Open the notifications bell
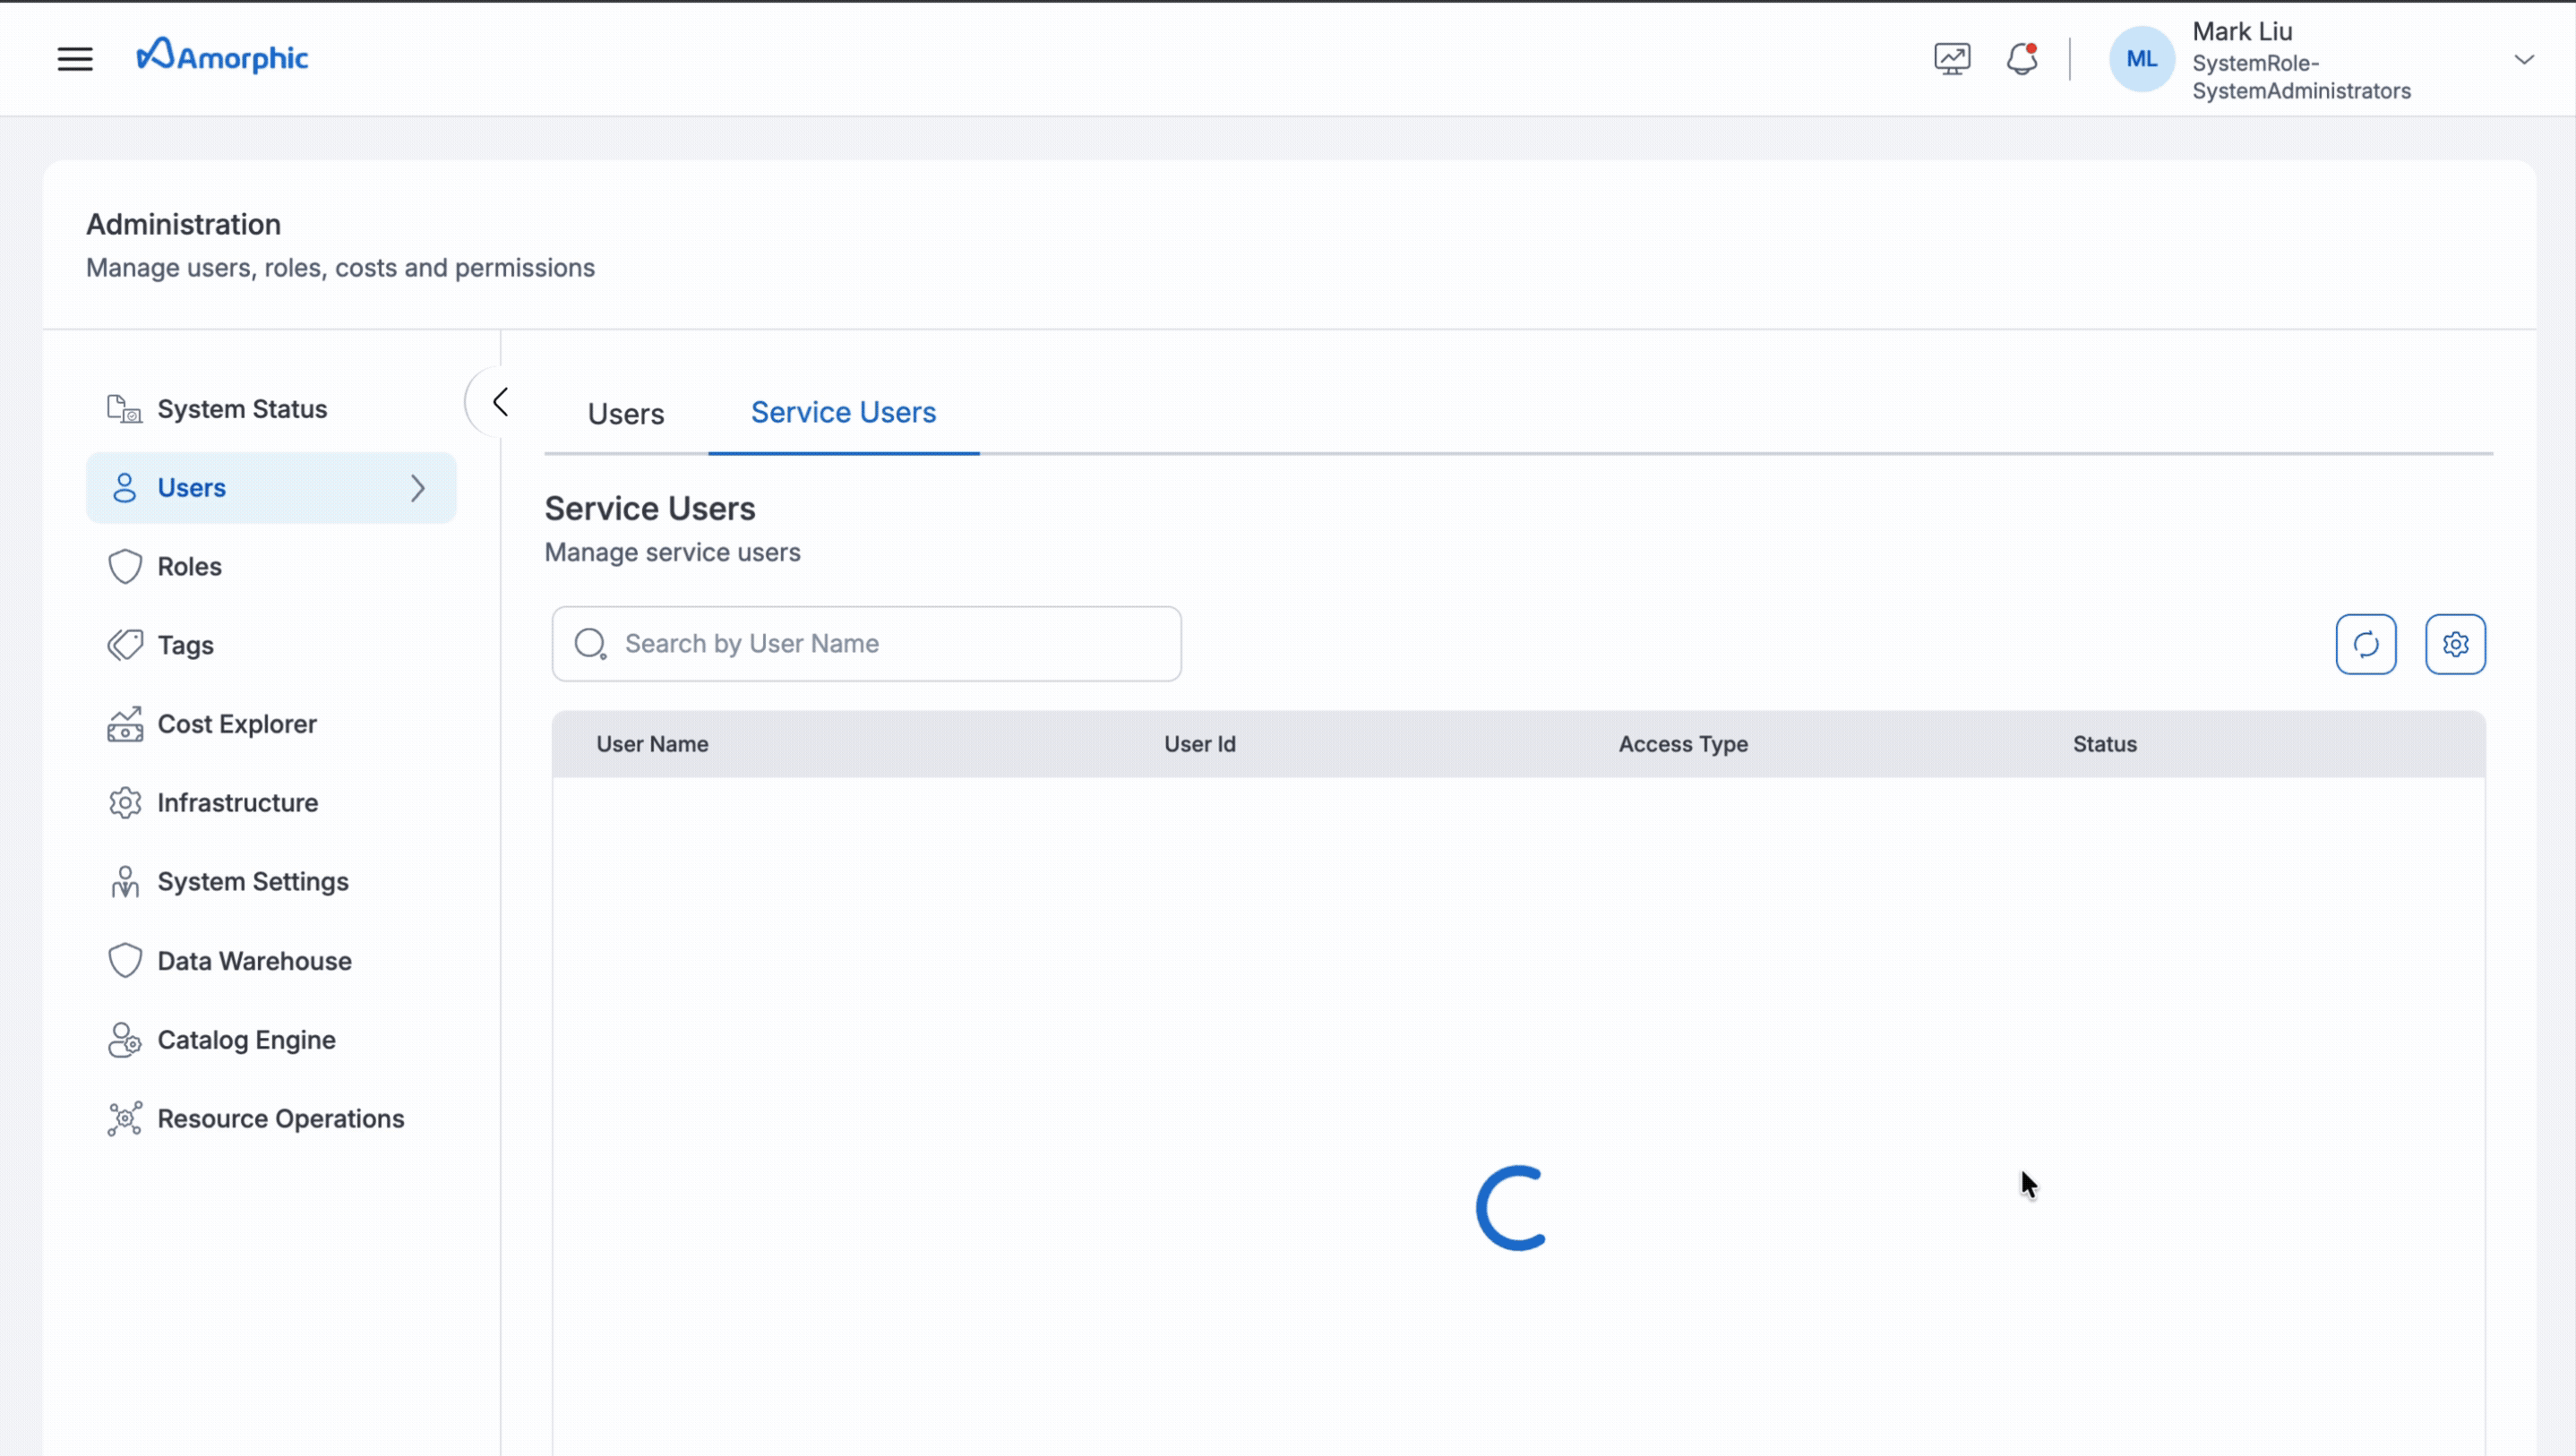This screenshot has width=2576, height=1456. coord(2021,59)
